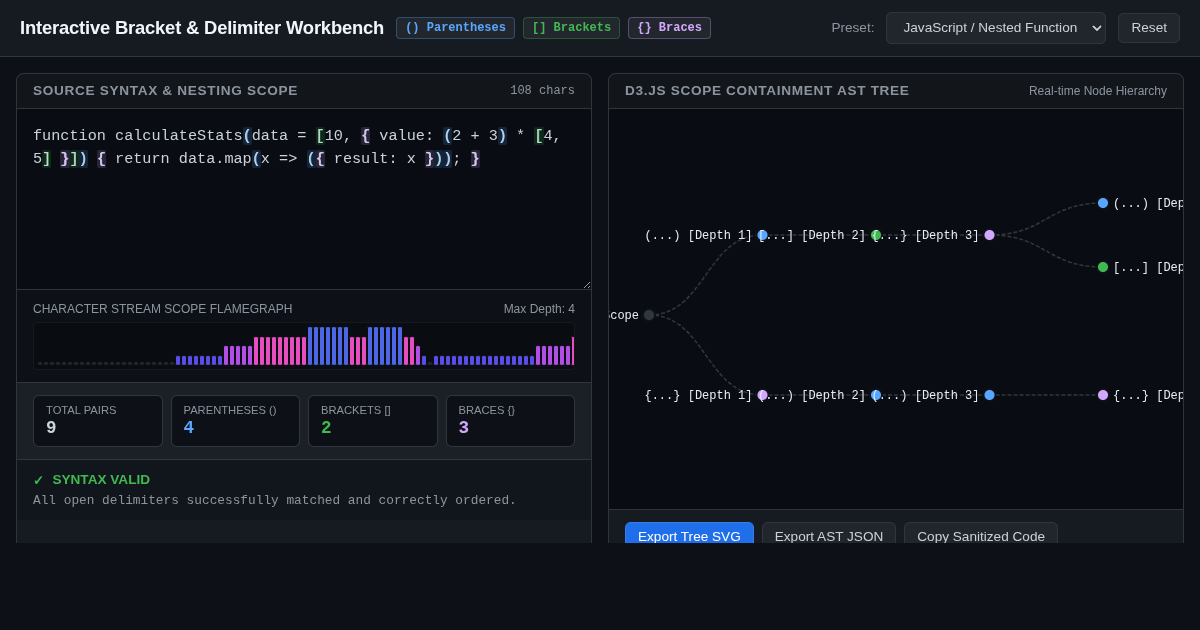The width and height of the screenshot is (1200, 630).
Task: Click the root scope node
Action: point(649,315)
